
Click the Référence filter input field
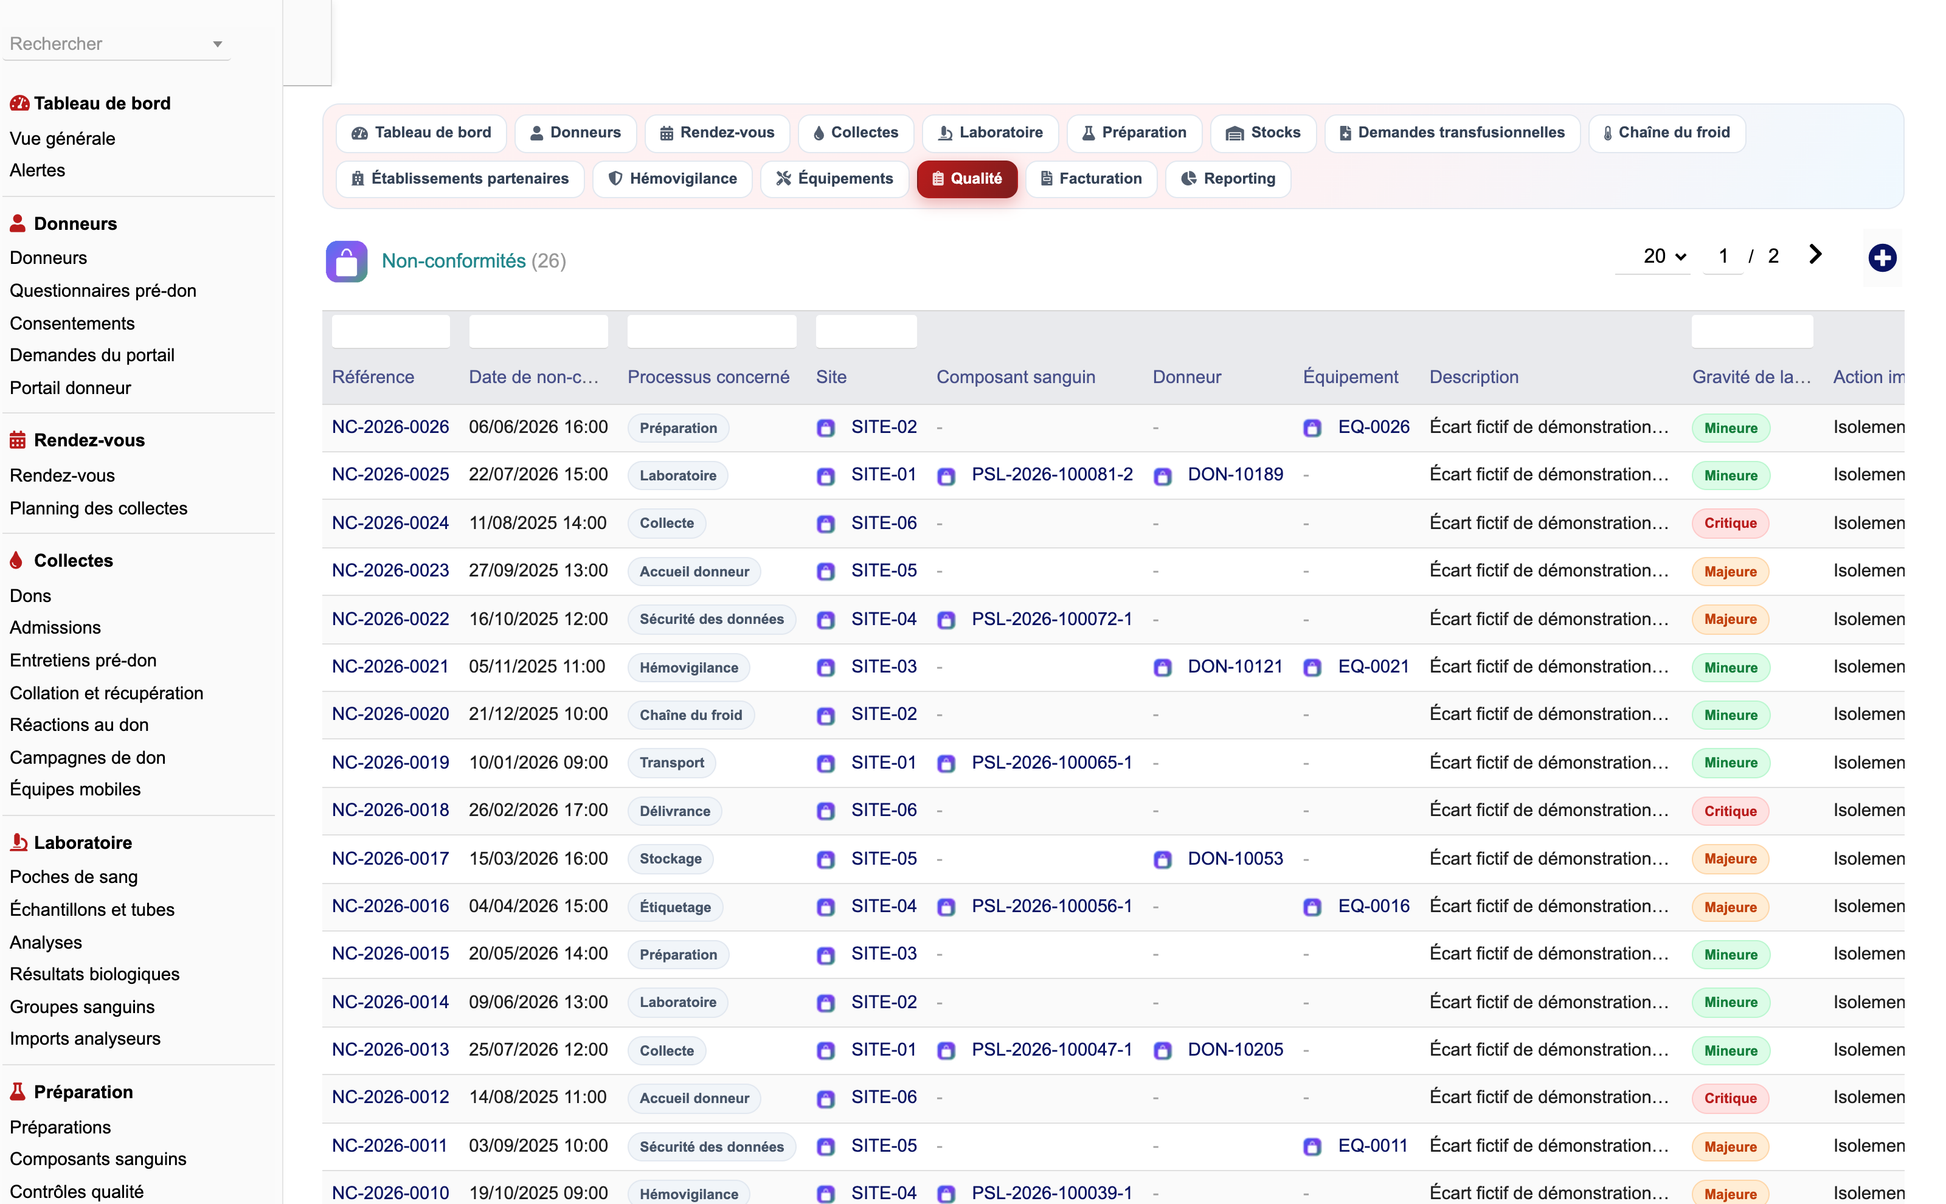(x=391, y=331)
